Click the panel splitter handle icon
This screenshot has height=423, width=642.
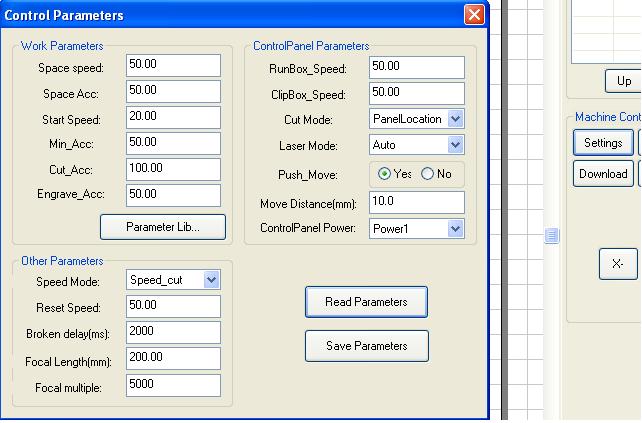[x=552, y=236]
